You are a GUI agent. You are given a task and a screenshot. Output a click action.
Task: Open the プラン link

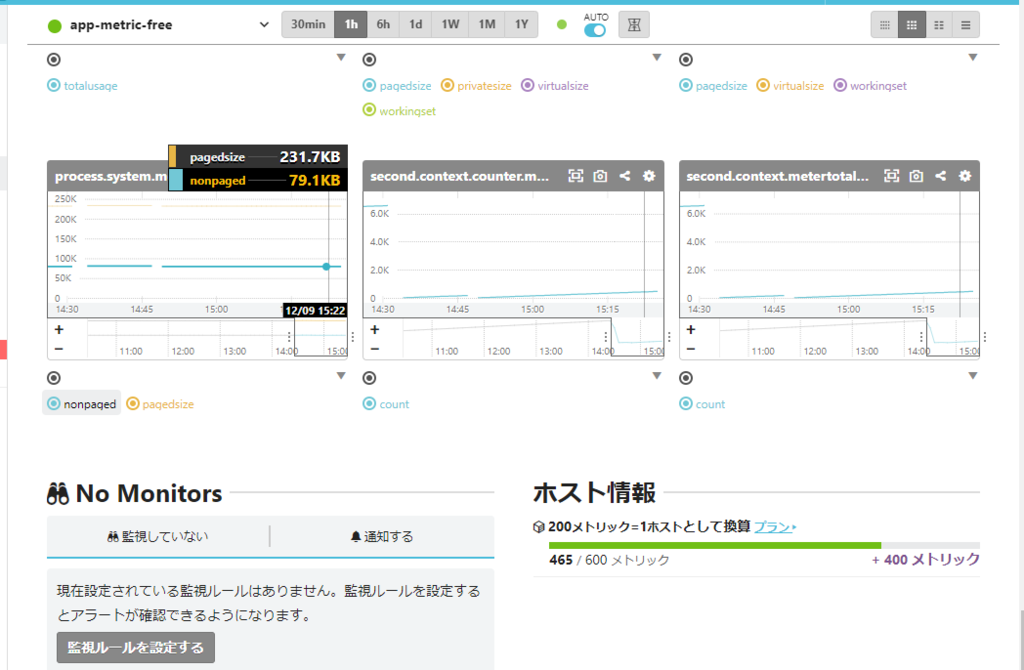[x=775, y=526]
